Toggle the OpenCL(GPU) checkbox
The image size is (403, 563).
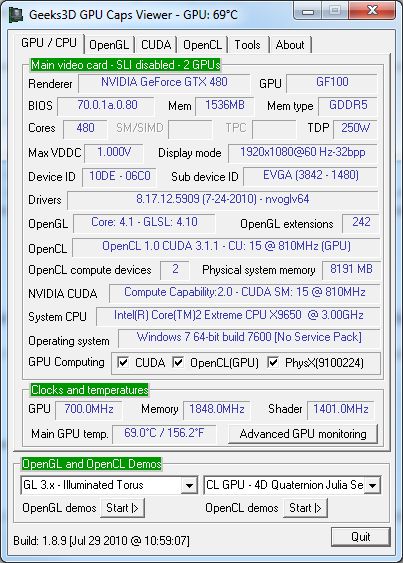[178, 362]
